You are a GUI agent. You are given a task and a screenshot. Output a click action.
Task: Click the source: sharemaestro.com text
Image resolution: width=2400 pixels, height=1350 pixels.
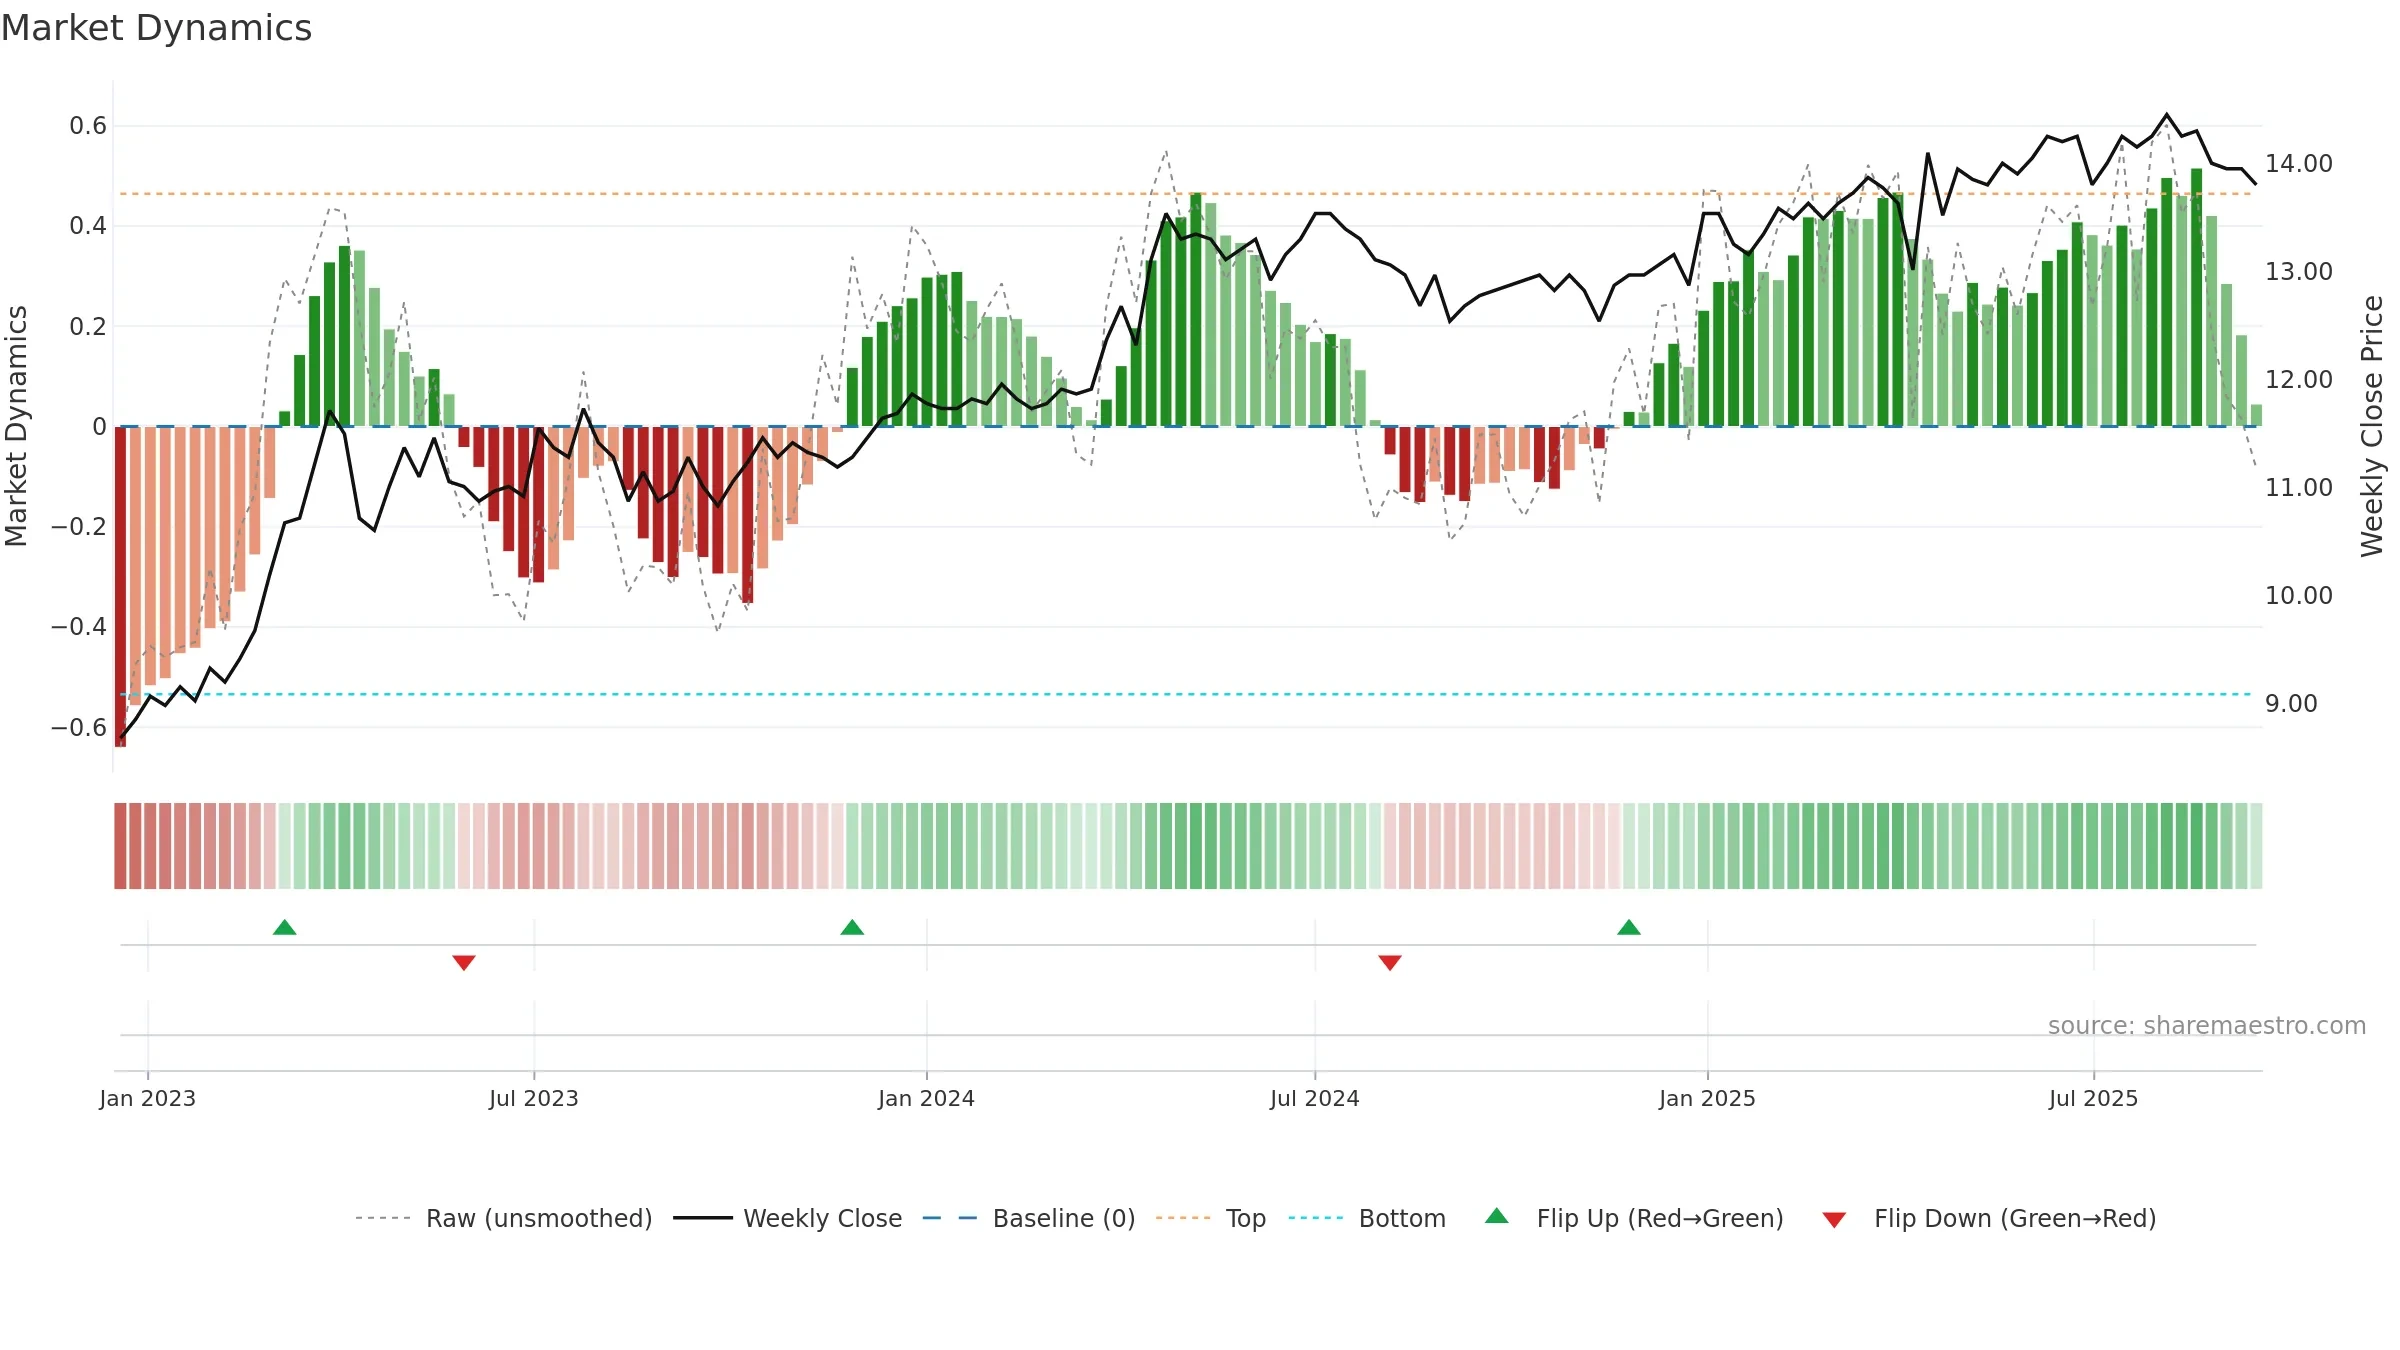(2207, 1025)
